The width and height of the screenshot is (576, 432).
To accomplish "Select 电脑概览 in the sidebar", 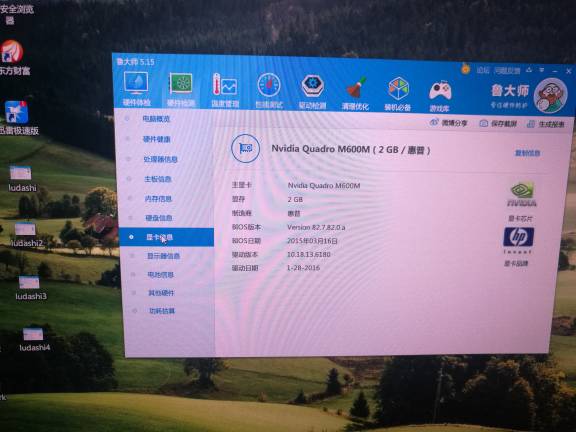I will pos(156,119).
